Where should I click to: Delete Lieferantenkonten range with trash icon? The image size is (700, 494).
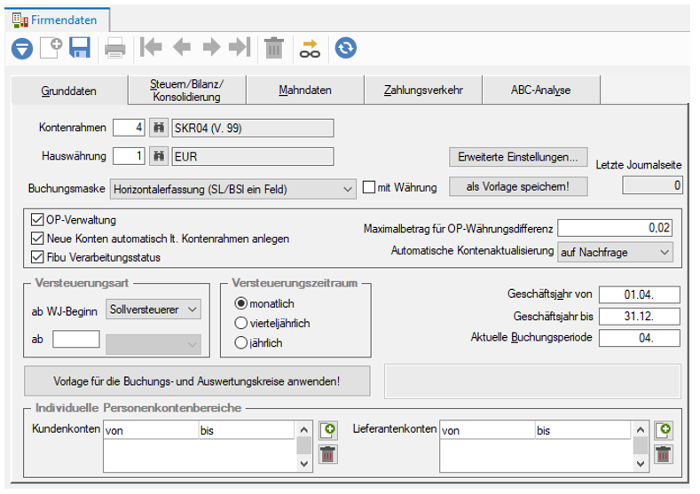tap(664, 454)
